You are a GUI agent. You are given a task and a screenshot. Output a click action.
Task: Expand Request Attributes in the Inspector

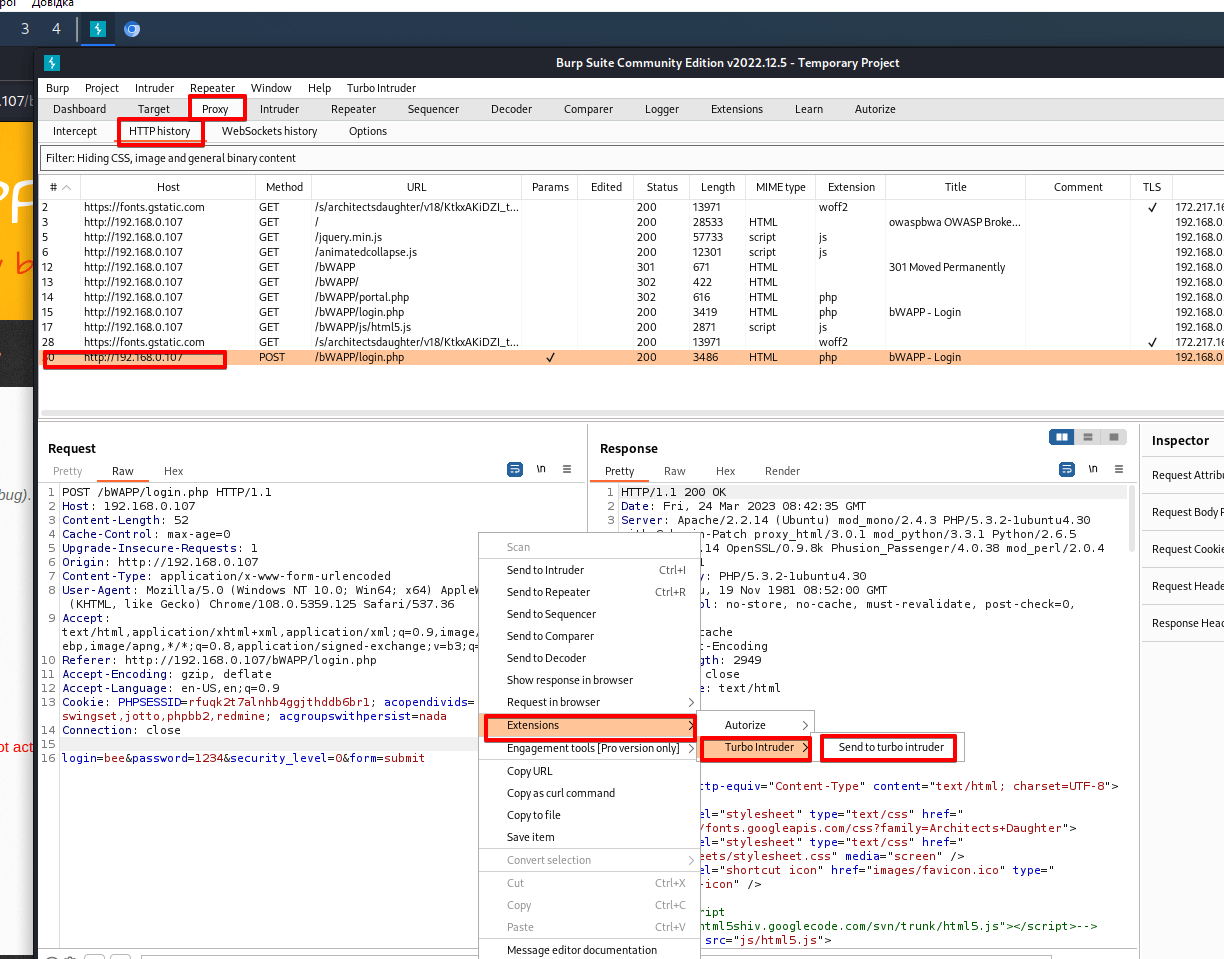tap(1187, 475)
